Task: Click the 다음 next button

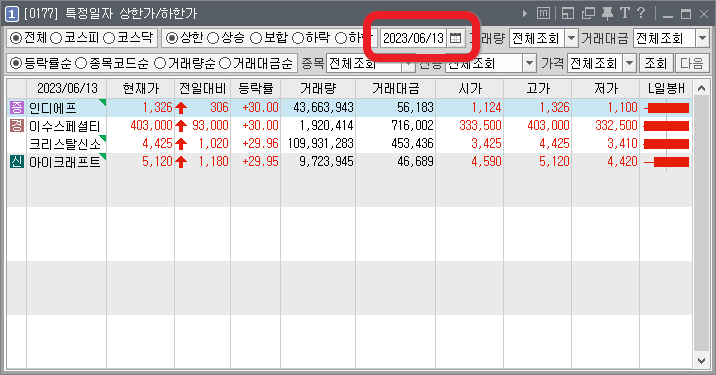Action: [x=692, y=63]
